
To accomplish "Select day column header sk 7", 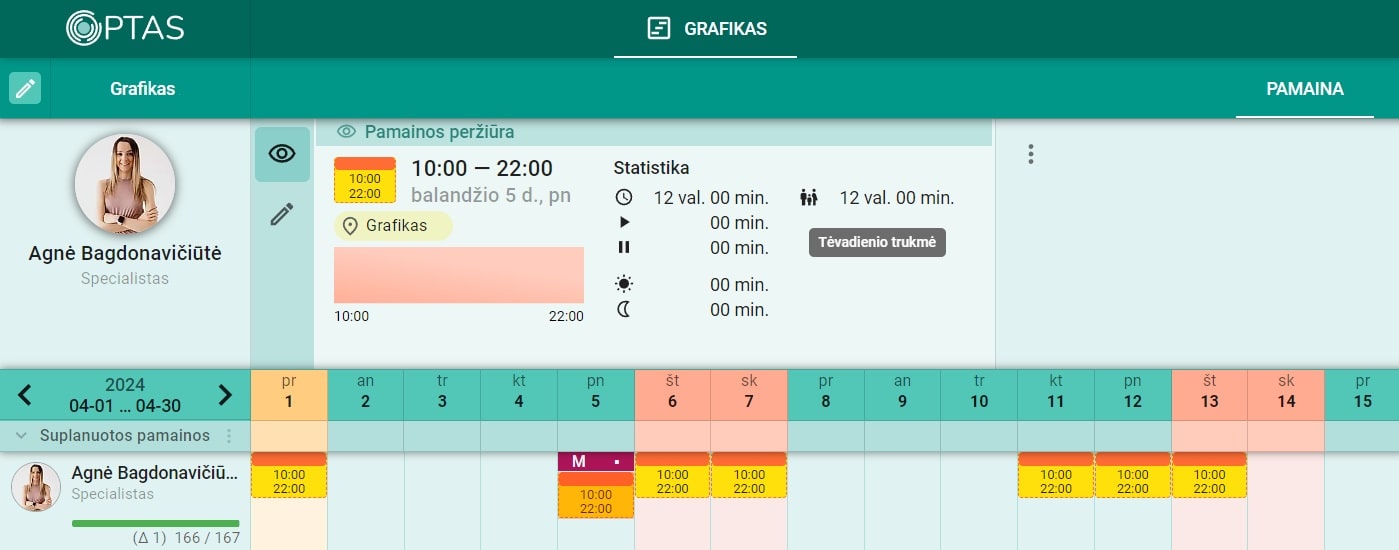I will tap(749, 394).
